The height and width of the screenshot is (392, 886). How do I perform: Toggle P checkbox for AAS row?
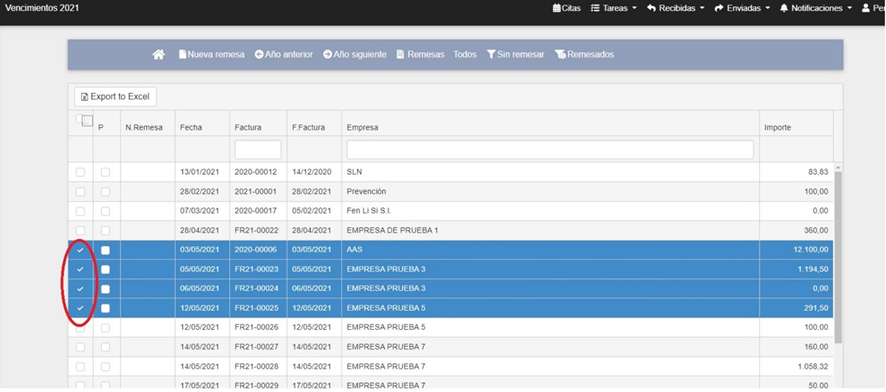[105, 250]
